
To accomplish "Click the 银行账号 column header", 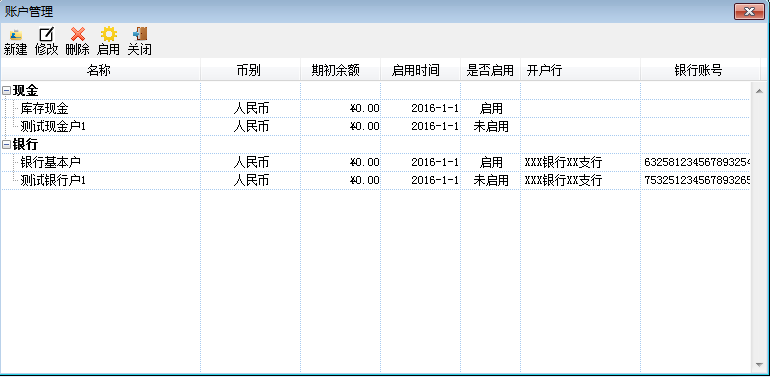I will [x=700, y=71].
